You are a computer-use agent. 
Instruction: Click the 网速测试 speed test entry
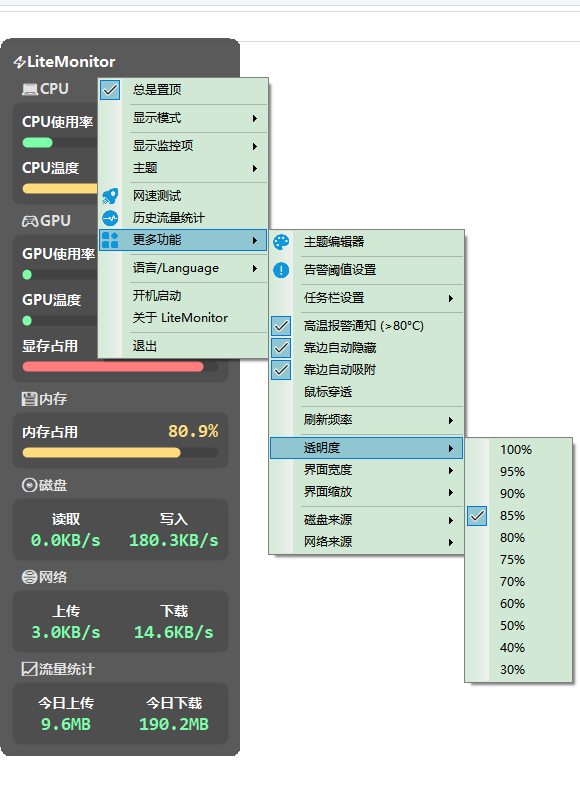click(x=183, y=196)
